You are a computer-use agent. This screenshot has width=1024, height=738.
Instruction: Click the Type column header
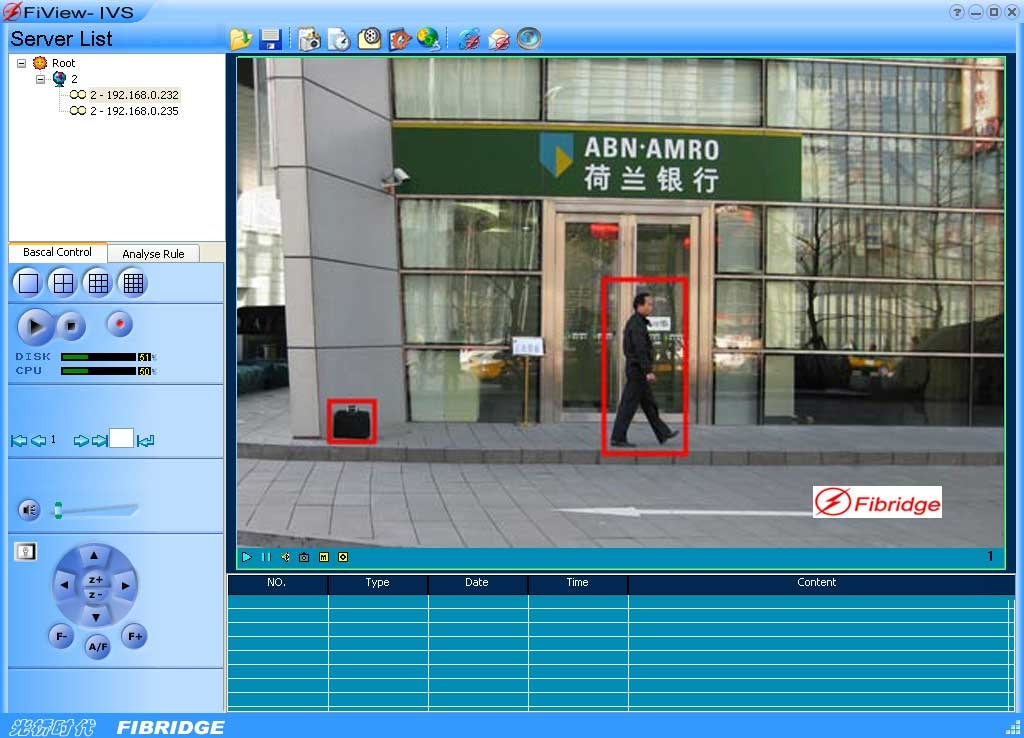377,583
